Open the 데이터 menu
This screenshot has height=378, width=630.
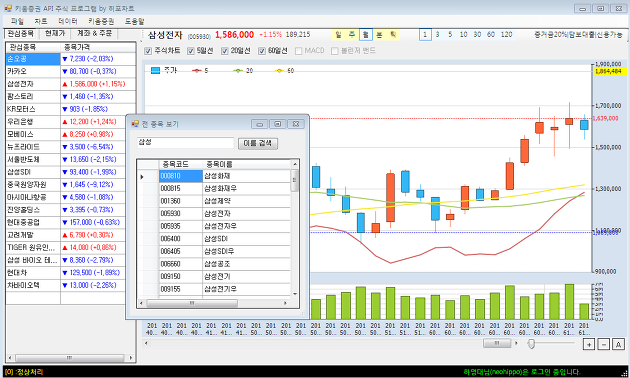tap(68, 21)
